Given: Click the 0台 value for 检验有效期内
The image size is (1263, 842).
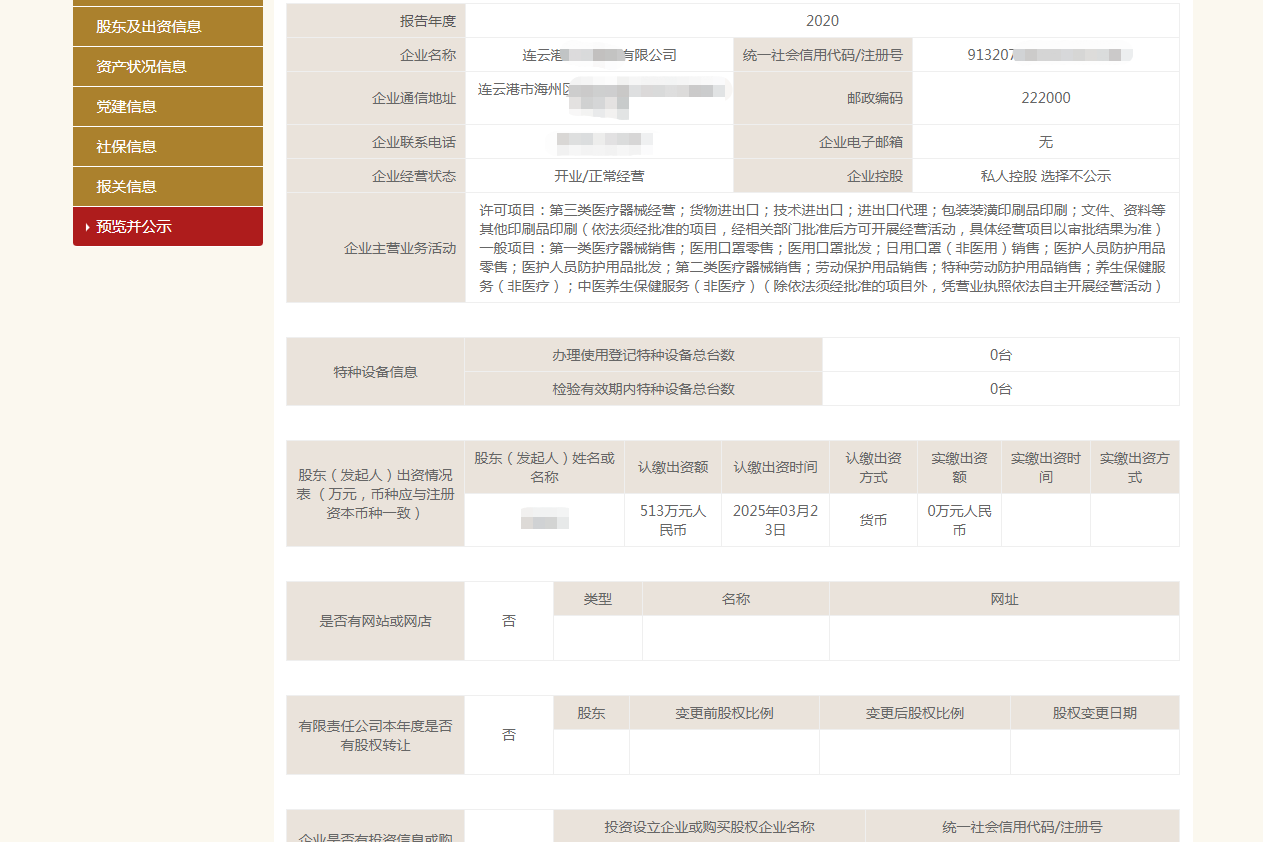Looking at the screenshot, I should (1001, 389).
